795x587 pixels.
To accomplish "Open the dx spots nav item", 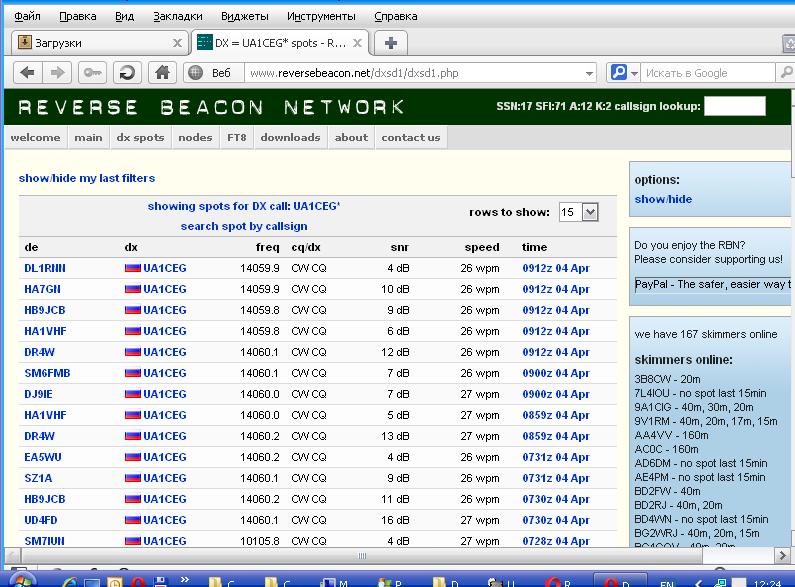I will [x=140, y=137].
